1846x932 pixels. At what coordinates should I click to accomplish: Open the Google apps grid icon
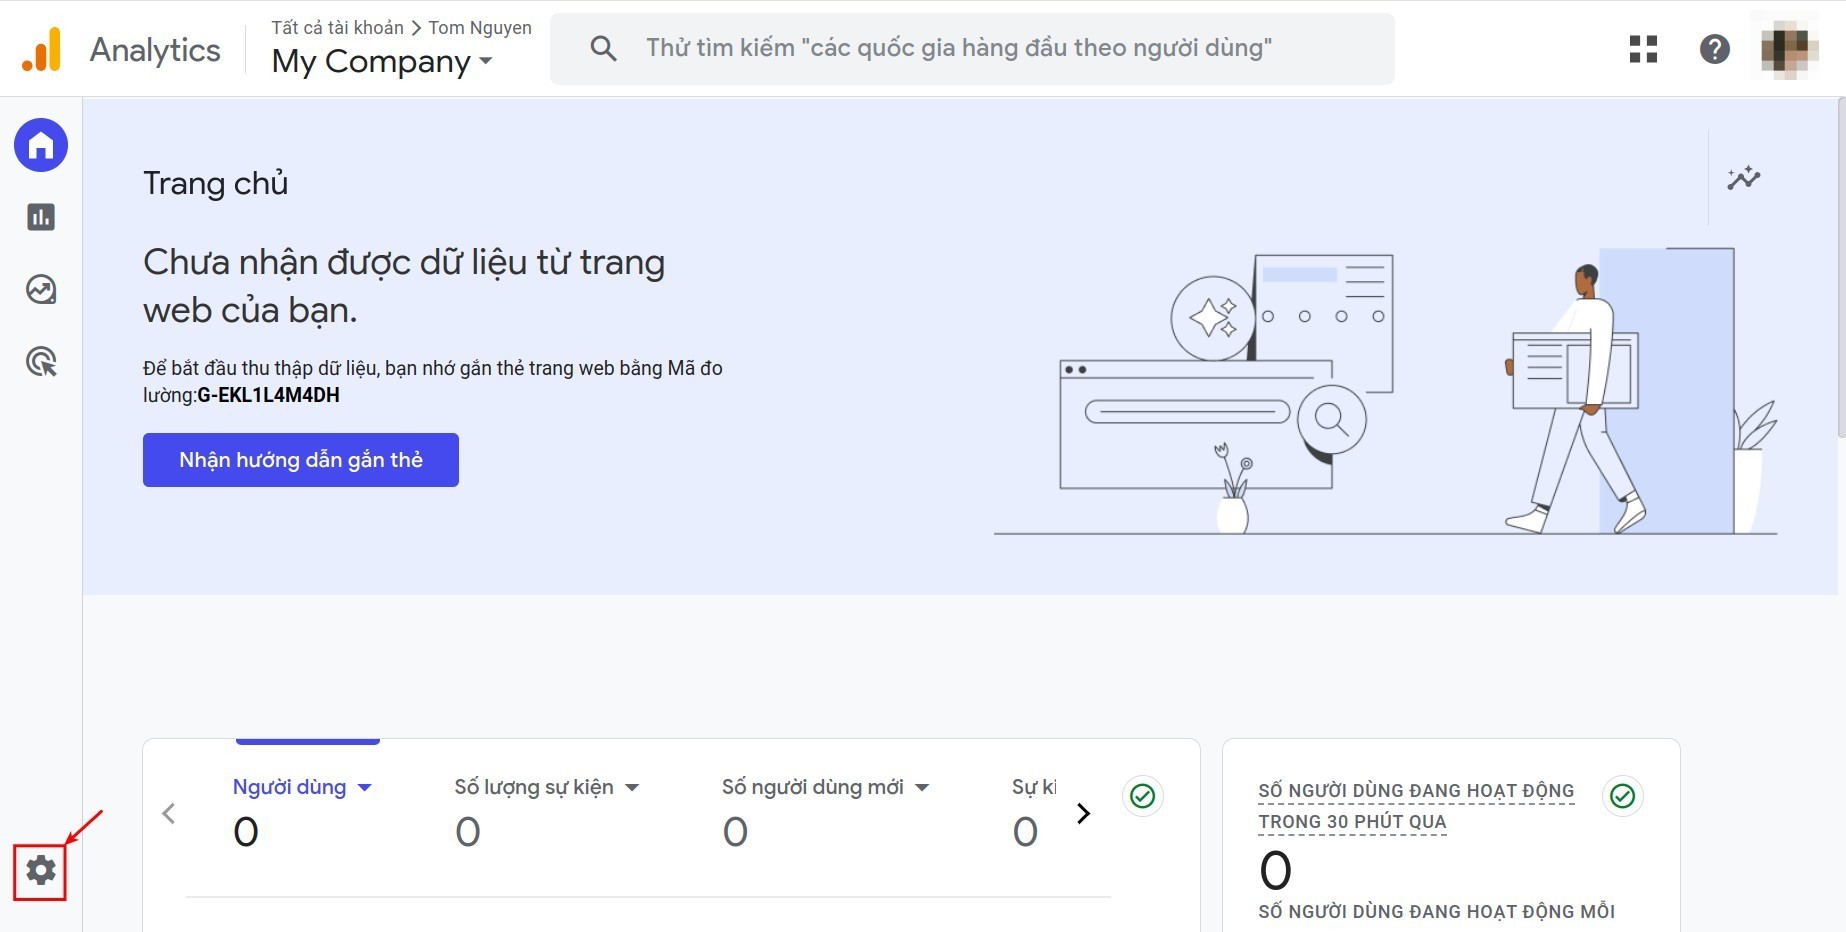click(1643, 49)
